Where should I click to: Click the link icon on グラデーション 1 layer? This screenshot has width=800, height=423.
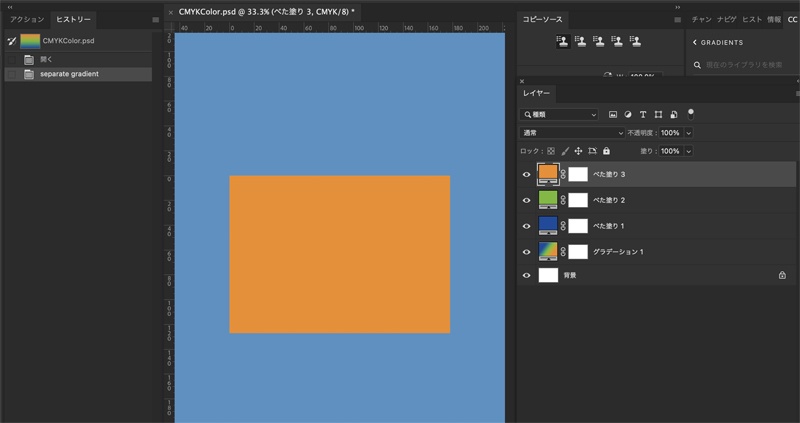(563, 252)
